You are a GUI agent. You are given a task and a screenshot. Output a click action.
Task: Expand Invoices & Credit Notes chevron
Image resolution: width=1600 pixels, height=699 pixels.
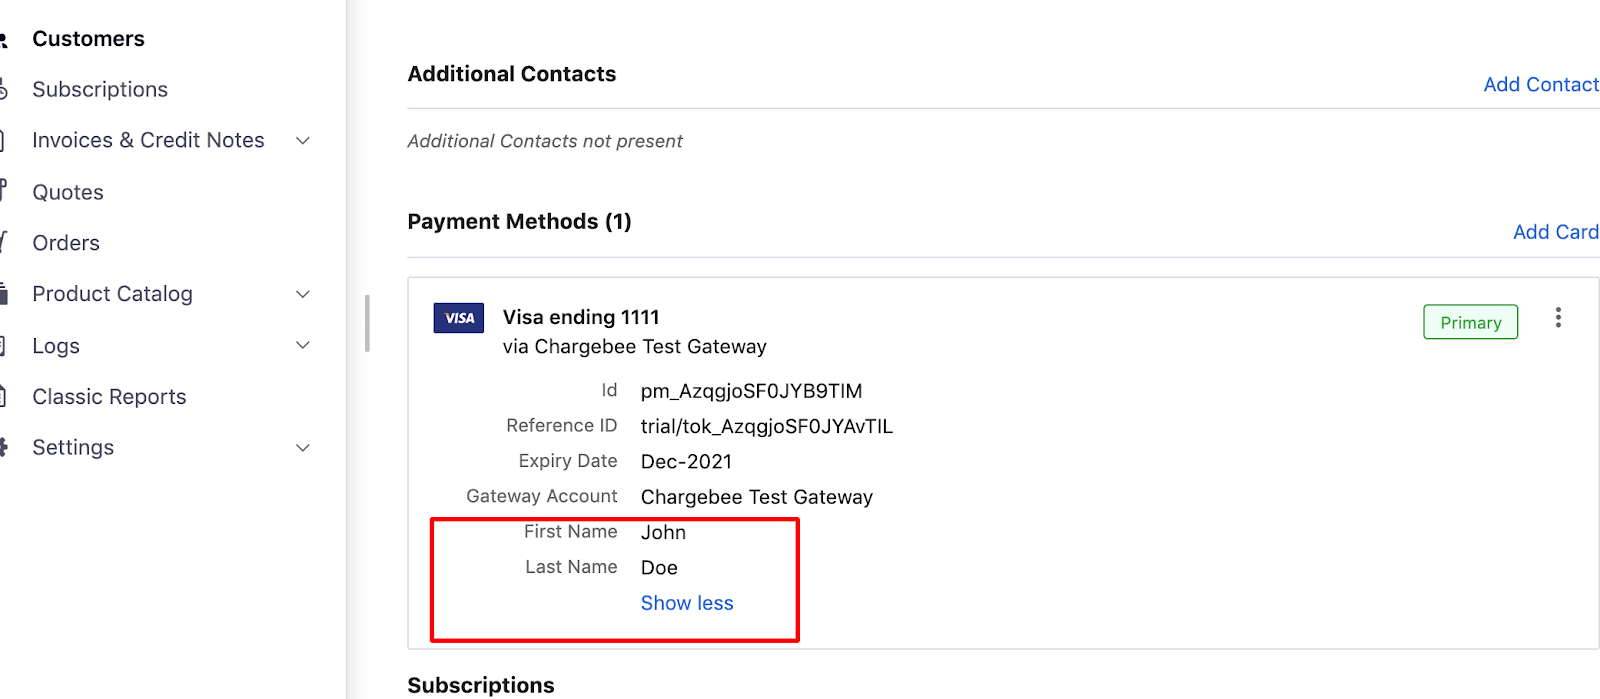(x=303, y=141)
